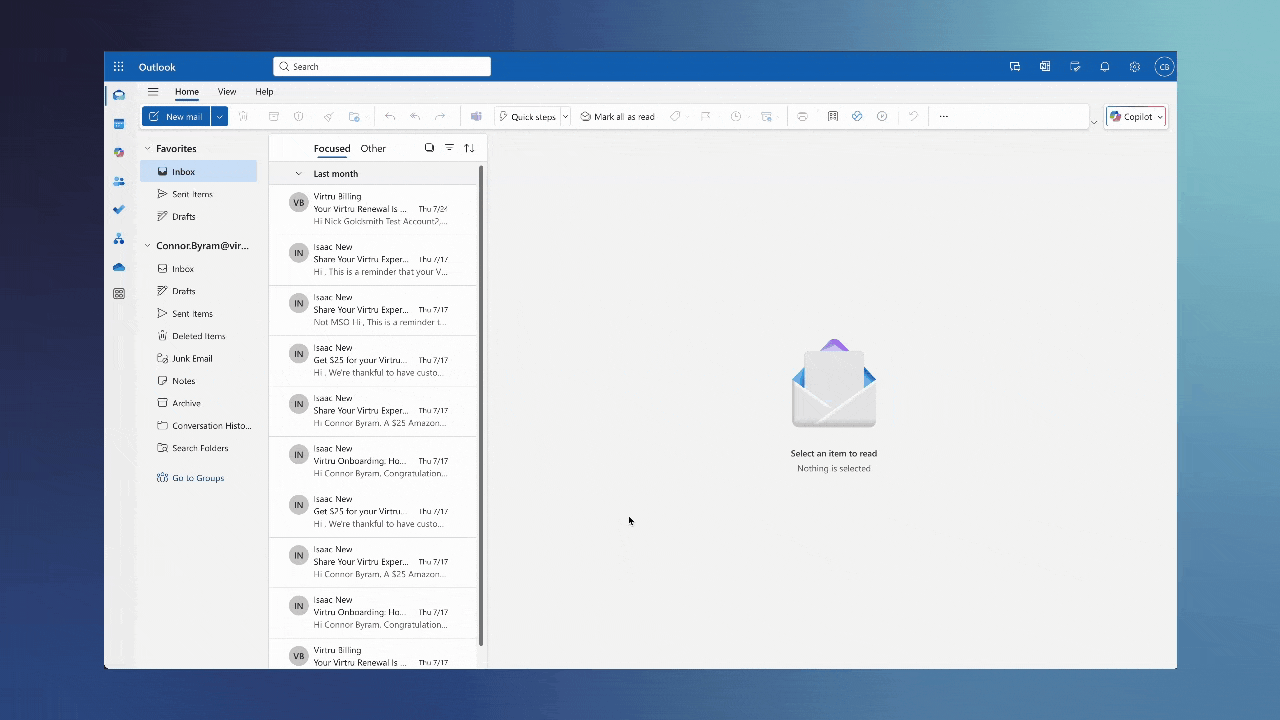The height and width of the screenshot is (720, 1280).
Task: Collapse the Last month message group
Action: [298, 174]
